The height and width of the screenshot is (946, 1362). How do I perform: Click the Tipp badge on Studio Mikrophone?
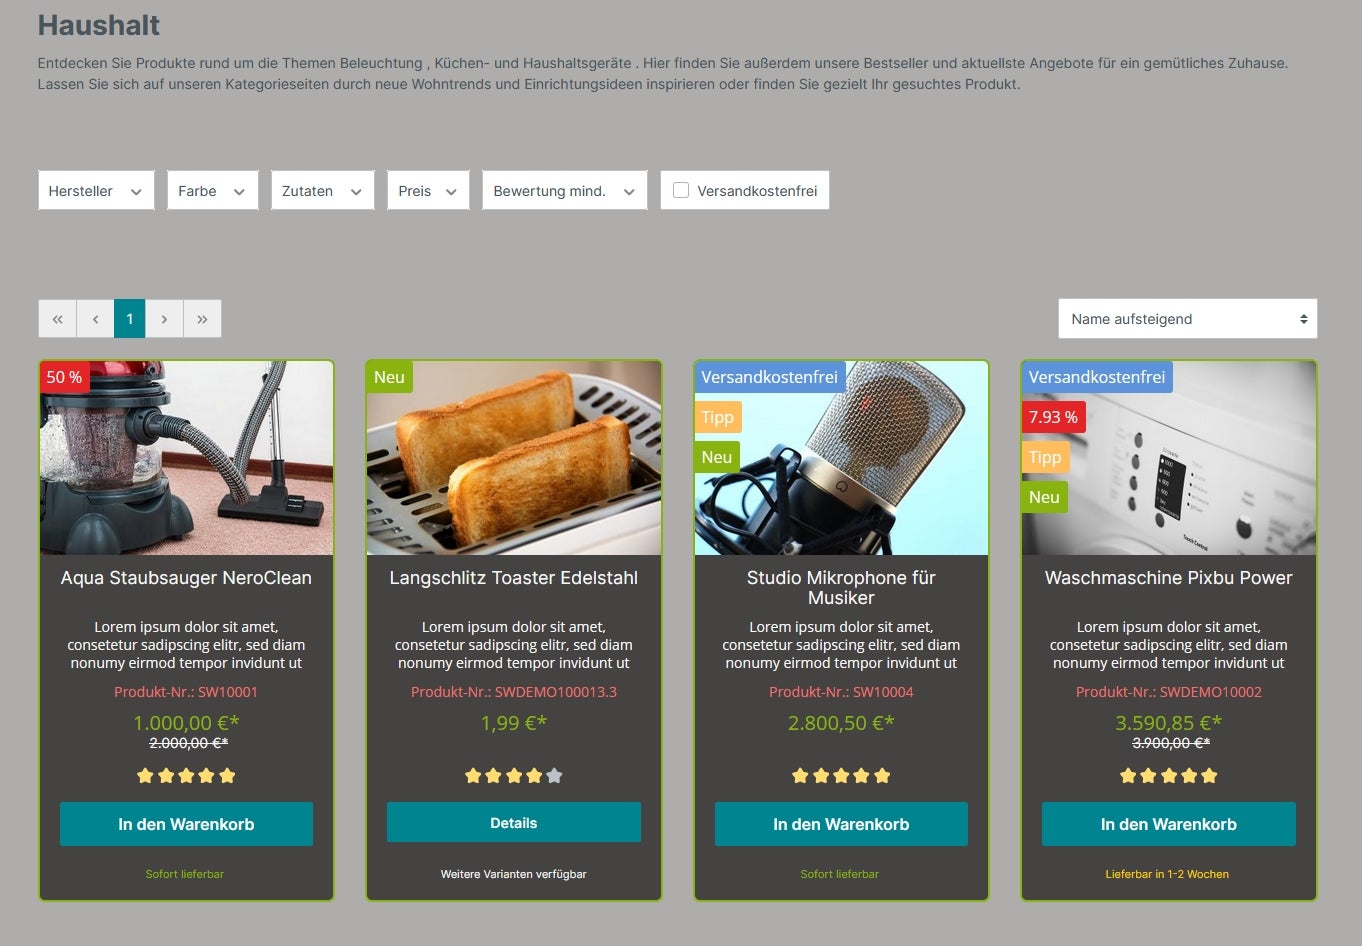pos(717,417)
